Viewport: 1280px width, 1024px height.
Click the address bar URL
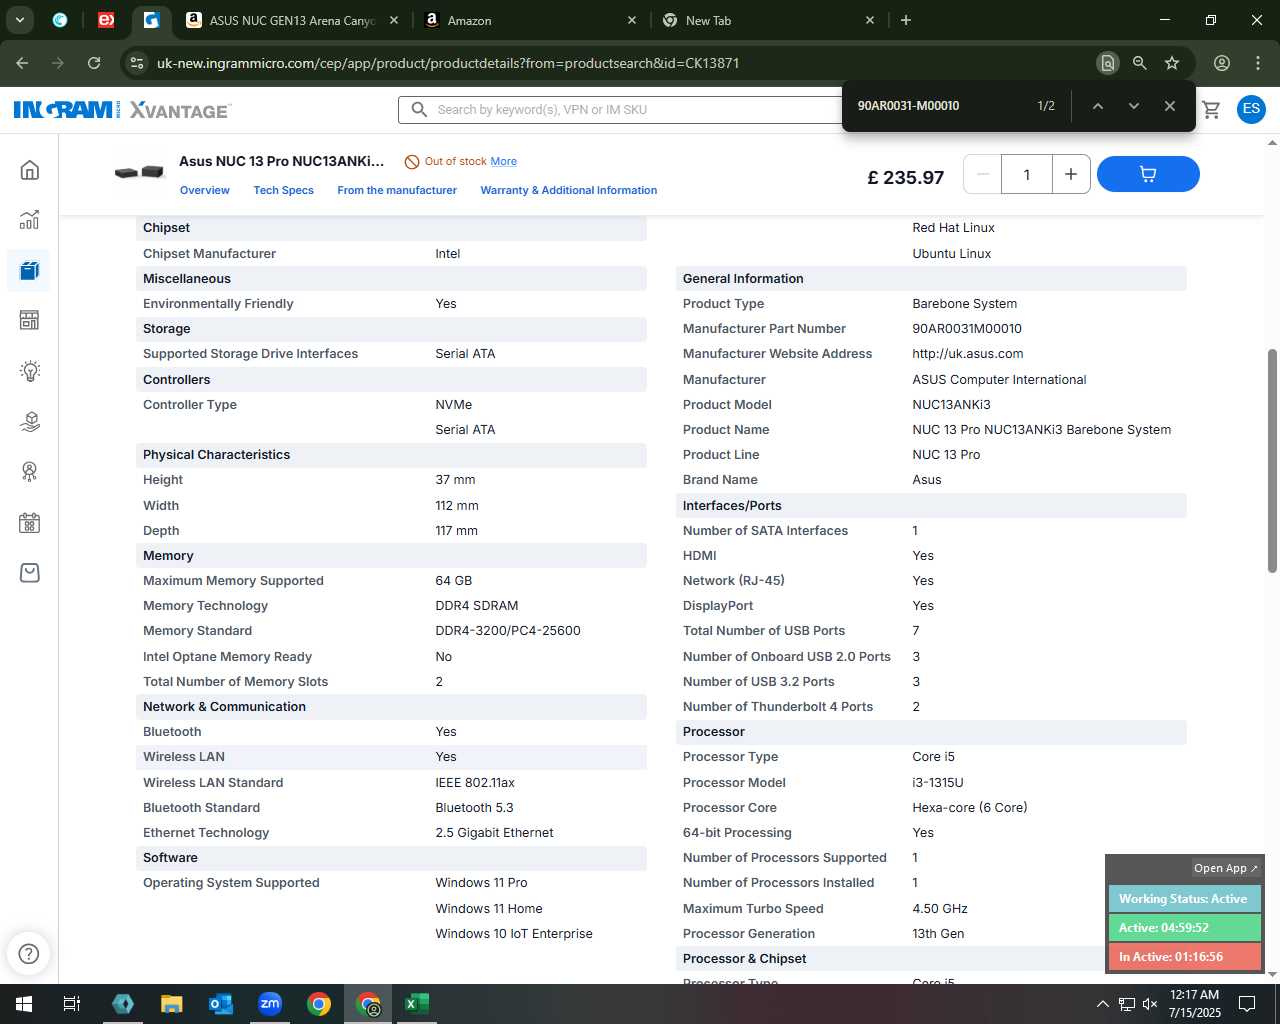tap(448, 63)
